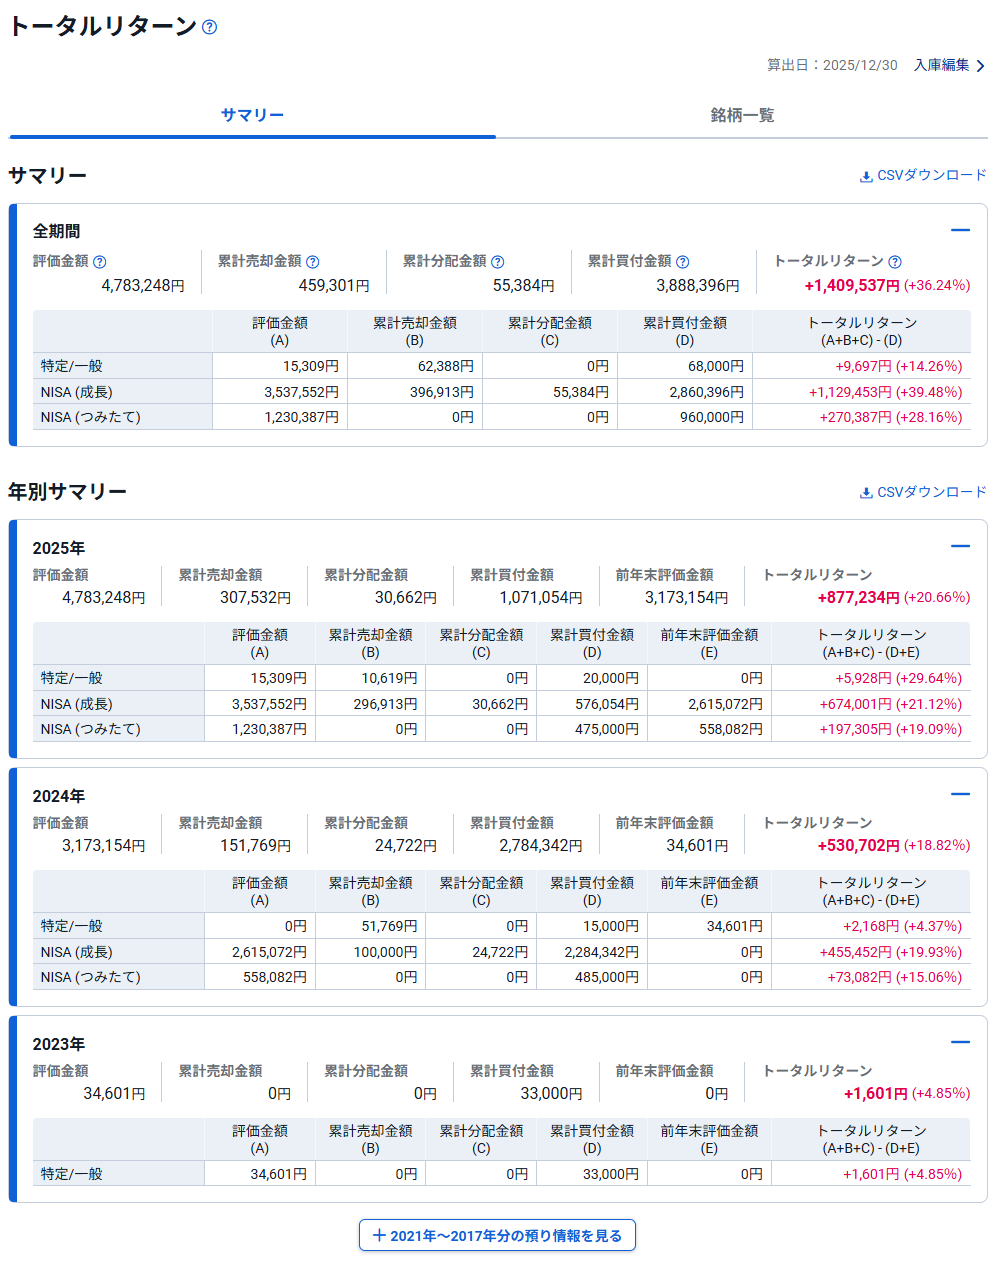The width and height of the screenshot is (993, 1261).
Task: Collapse the 2023年 yearly panel
Action: click(x=960, y=1042)
